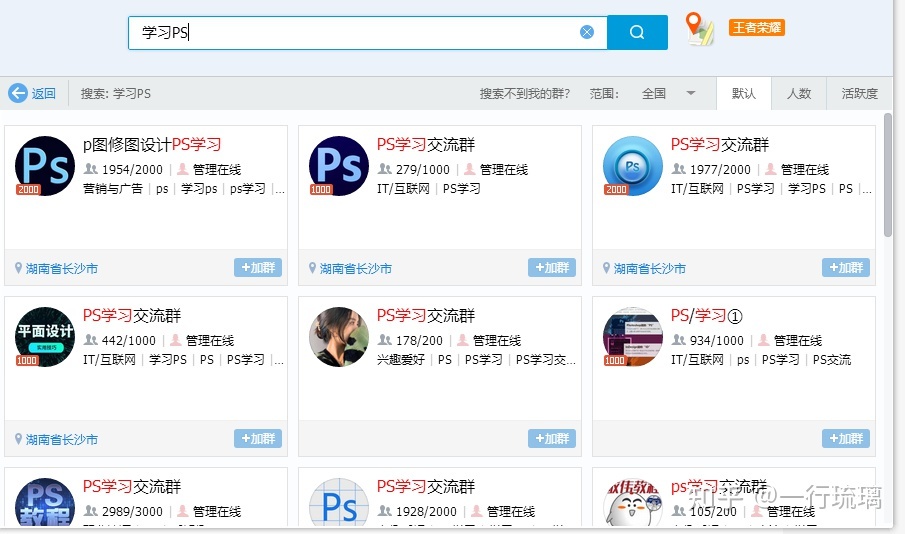Join the 1977/2000 member PS学习交流群
The image size is (905, 534).
(846, 267)
